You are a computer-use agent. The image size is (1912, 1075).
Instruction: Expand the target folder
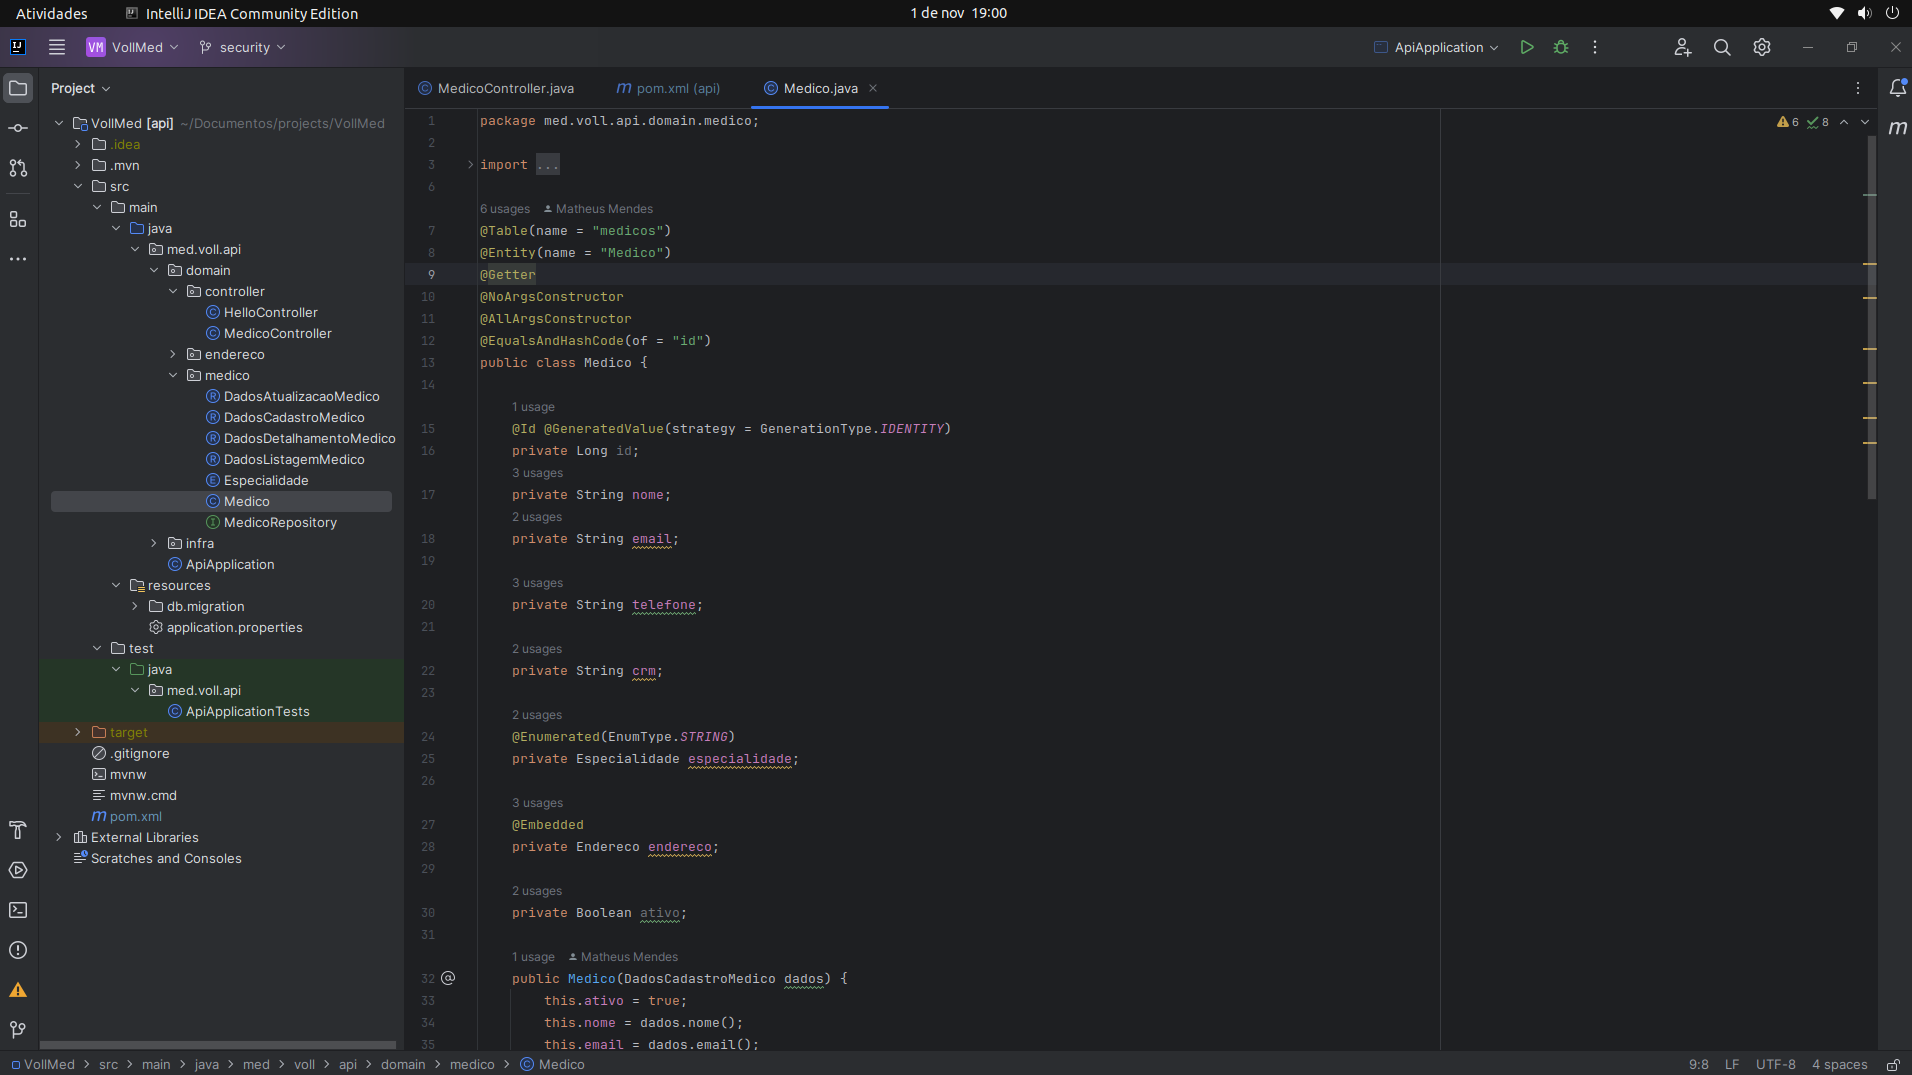[78, 732]
